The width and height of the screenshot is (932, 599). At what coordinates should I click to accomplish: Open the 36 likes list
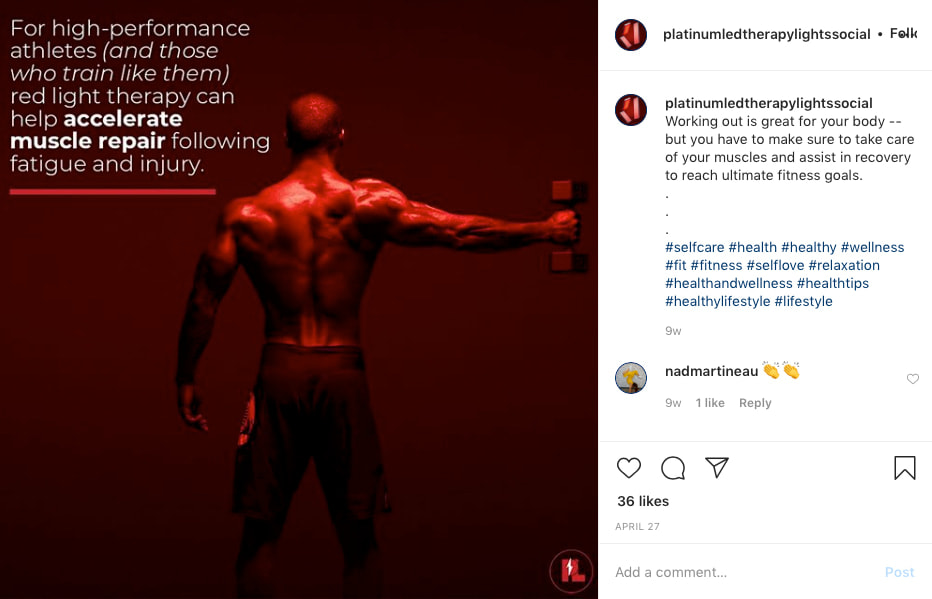643,501
